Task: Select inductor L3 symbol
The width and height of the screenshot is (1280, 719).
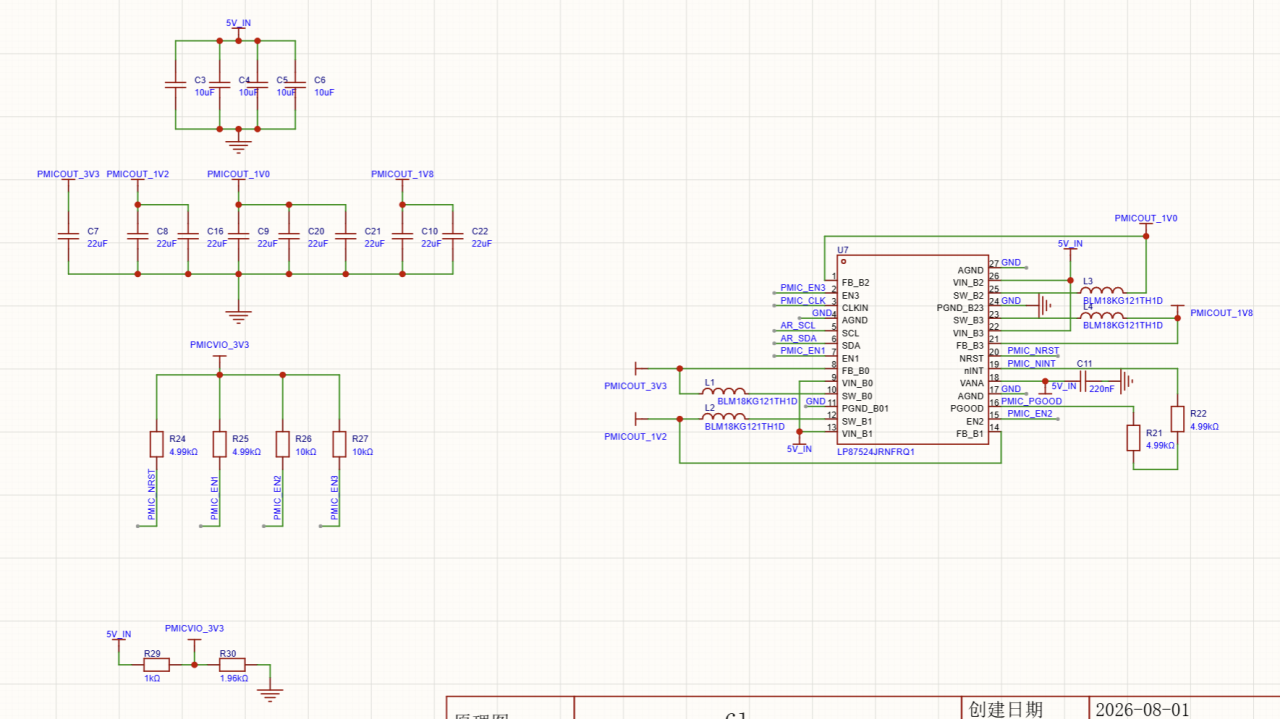Action: coord(1102,290)
